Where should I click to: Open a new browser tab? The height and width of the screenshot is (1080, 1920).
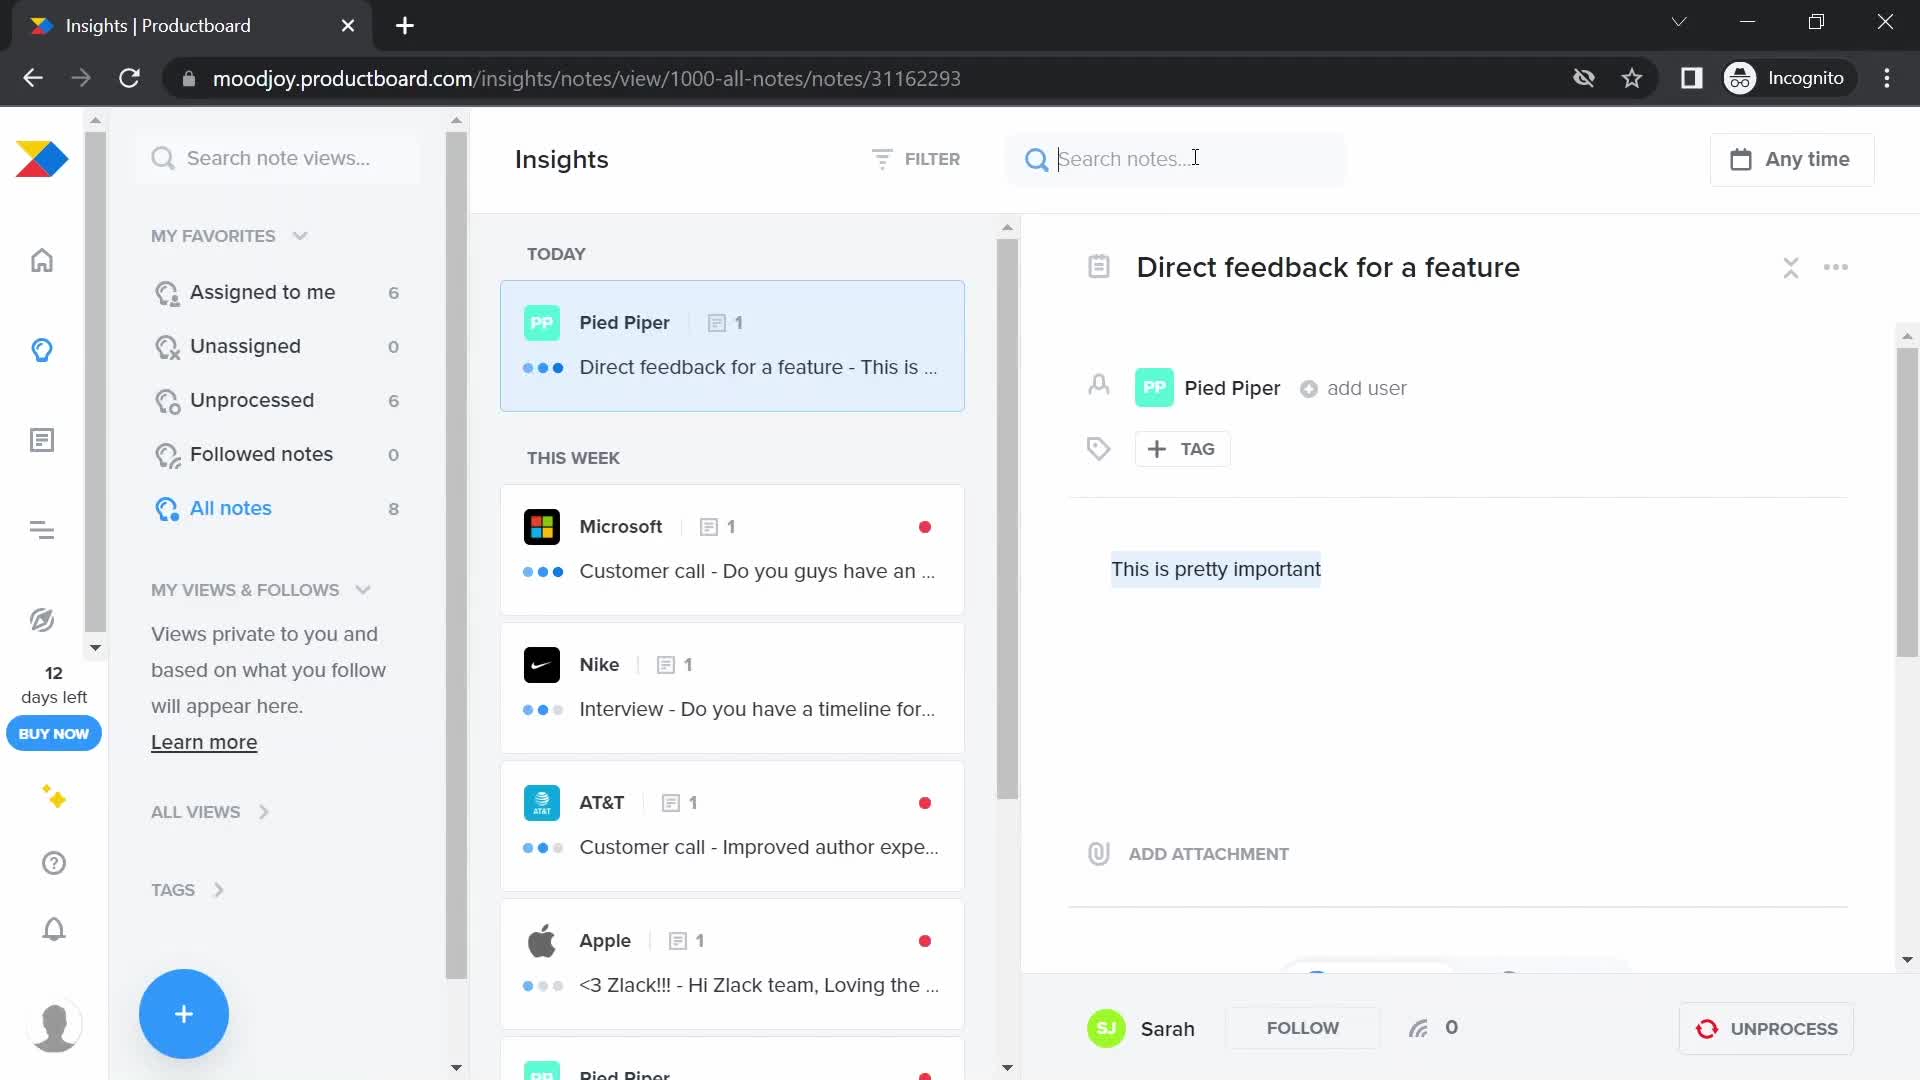pyautogui.click(x=405, y=26)
